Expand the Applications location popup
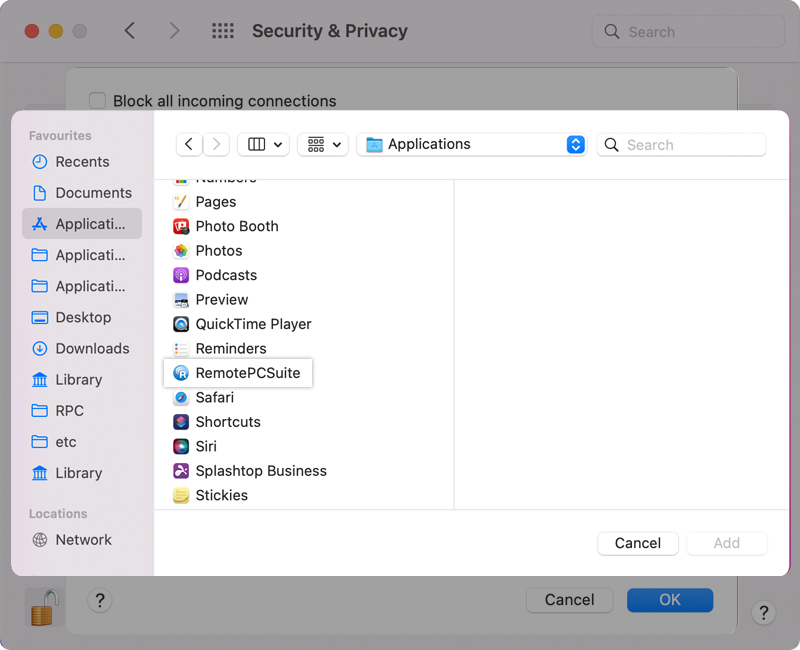 [x=575, y=144]
